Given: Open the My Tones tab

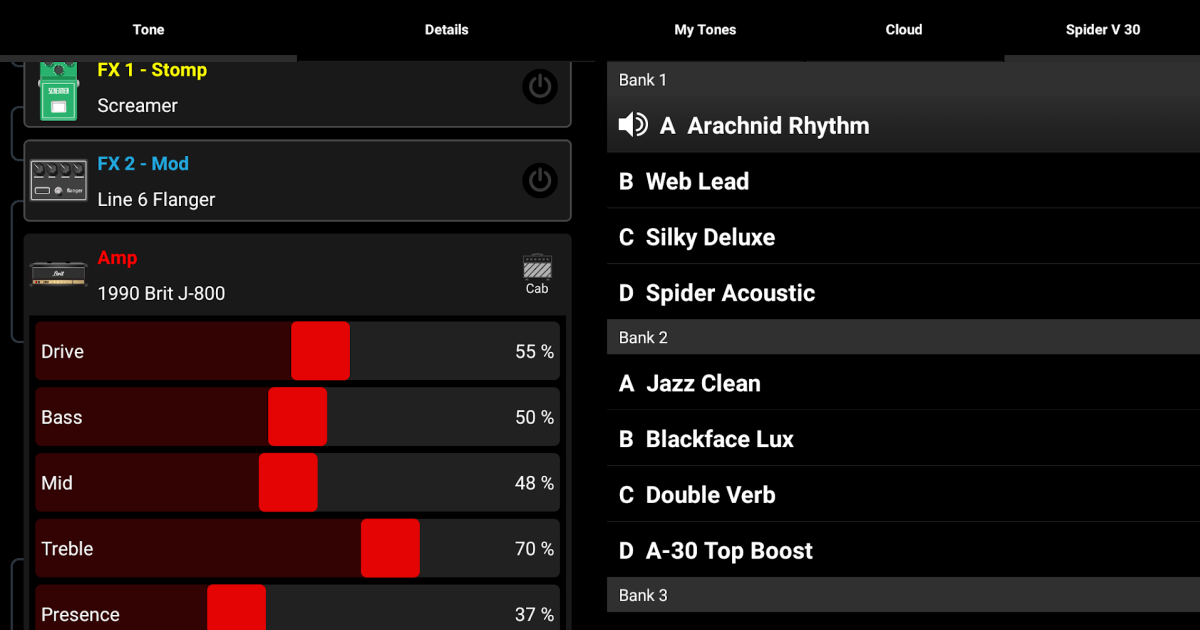Looking at the screenshot, I should (705, 30).
